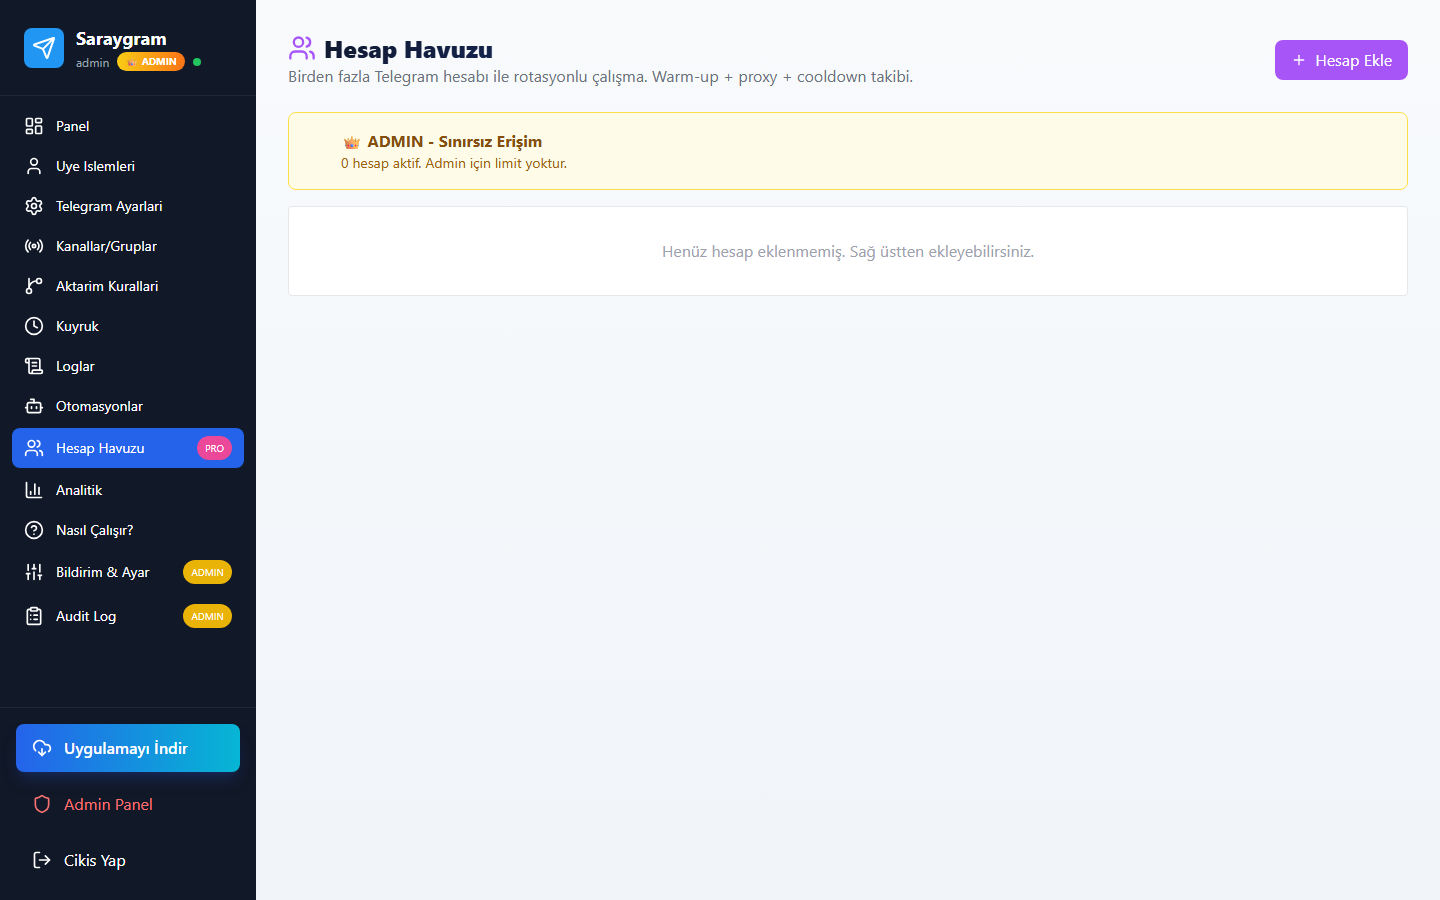Click the Hesap Ekle button
The image size is (1440, 900).
click(x=1341, y=60)
